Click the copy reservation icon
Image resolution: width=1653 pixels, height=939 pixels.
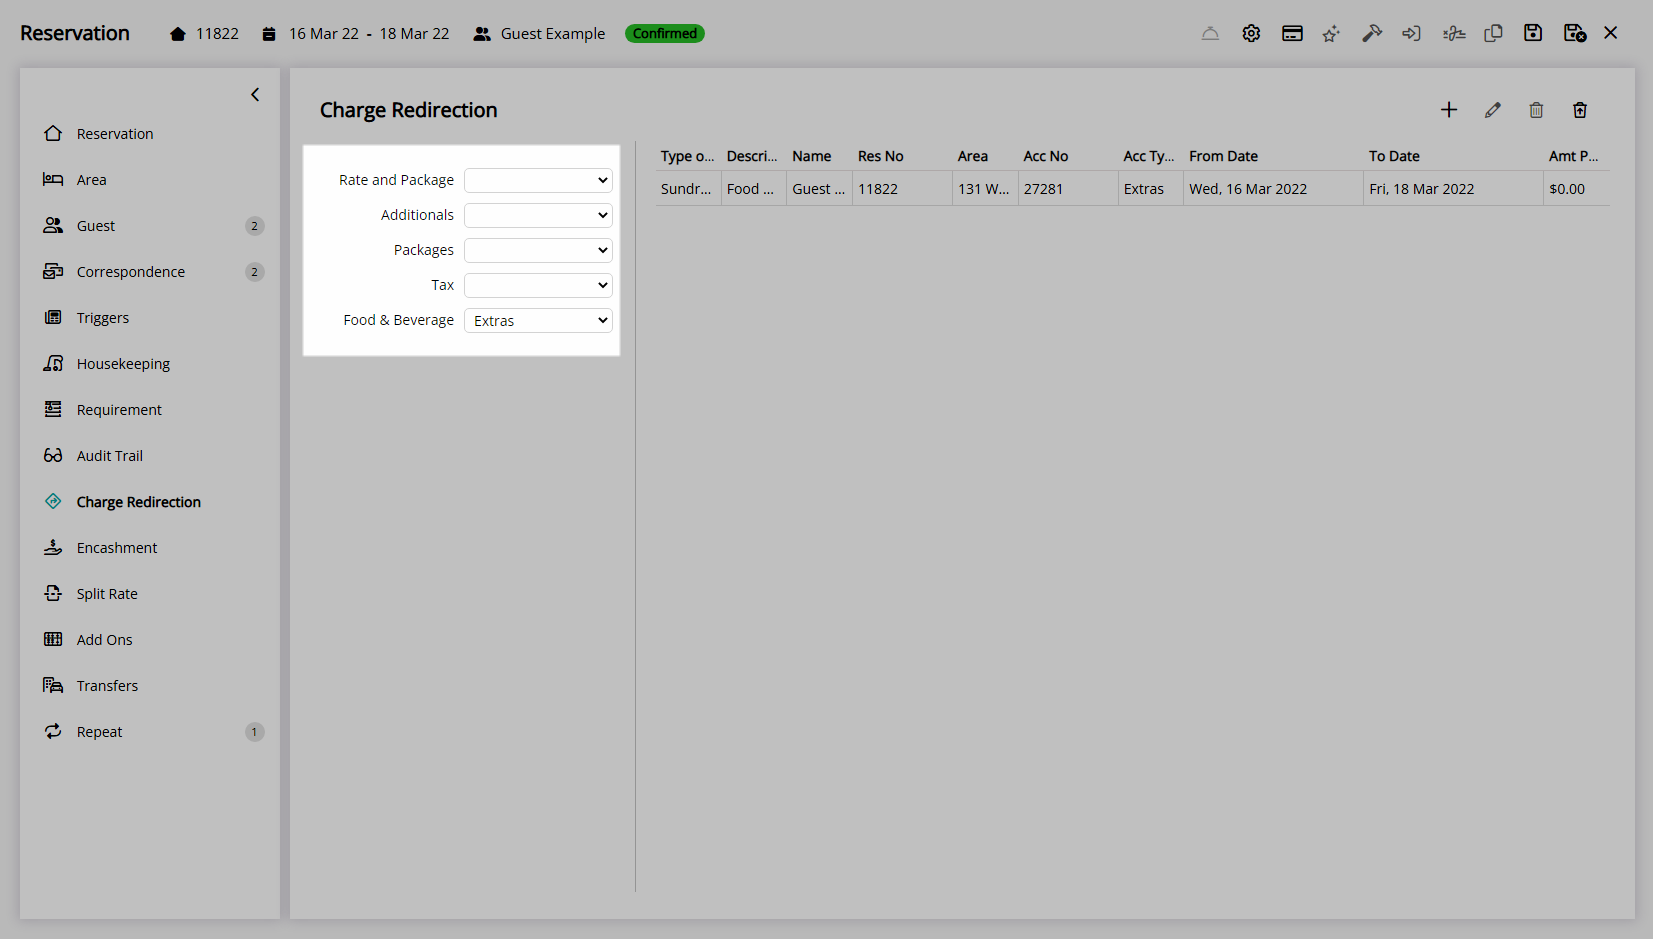point(1493,33)
